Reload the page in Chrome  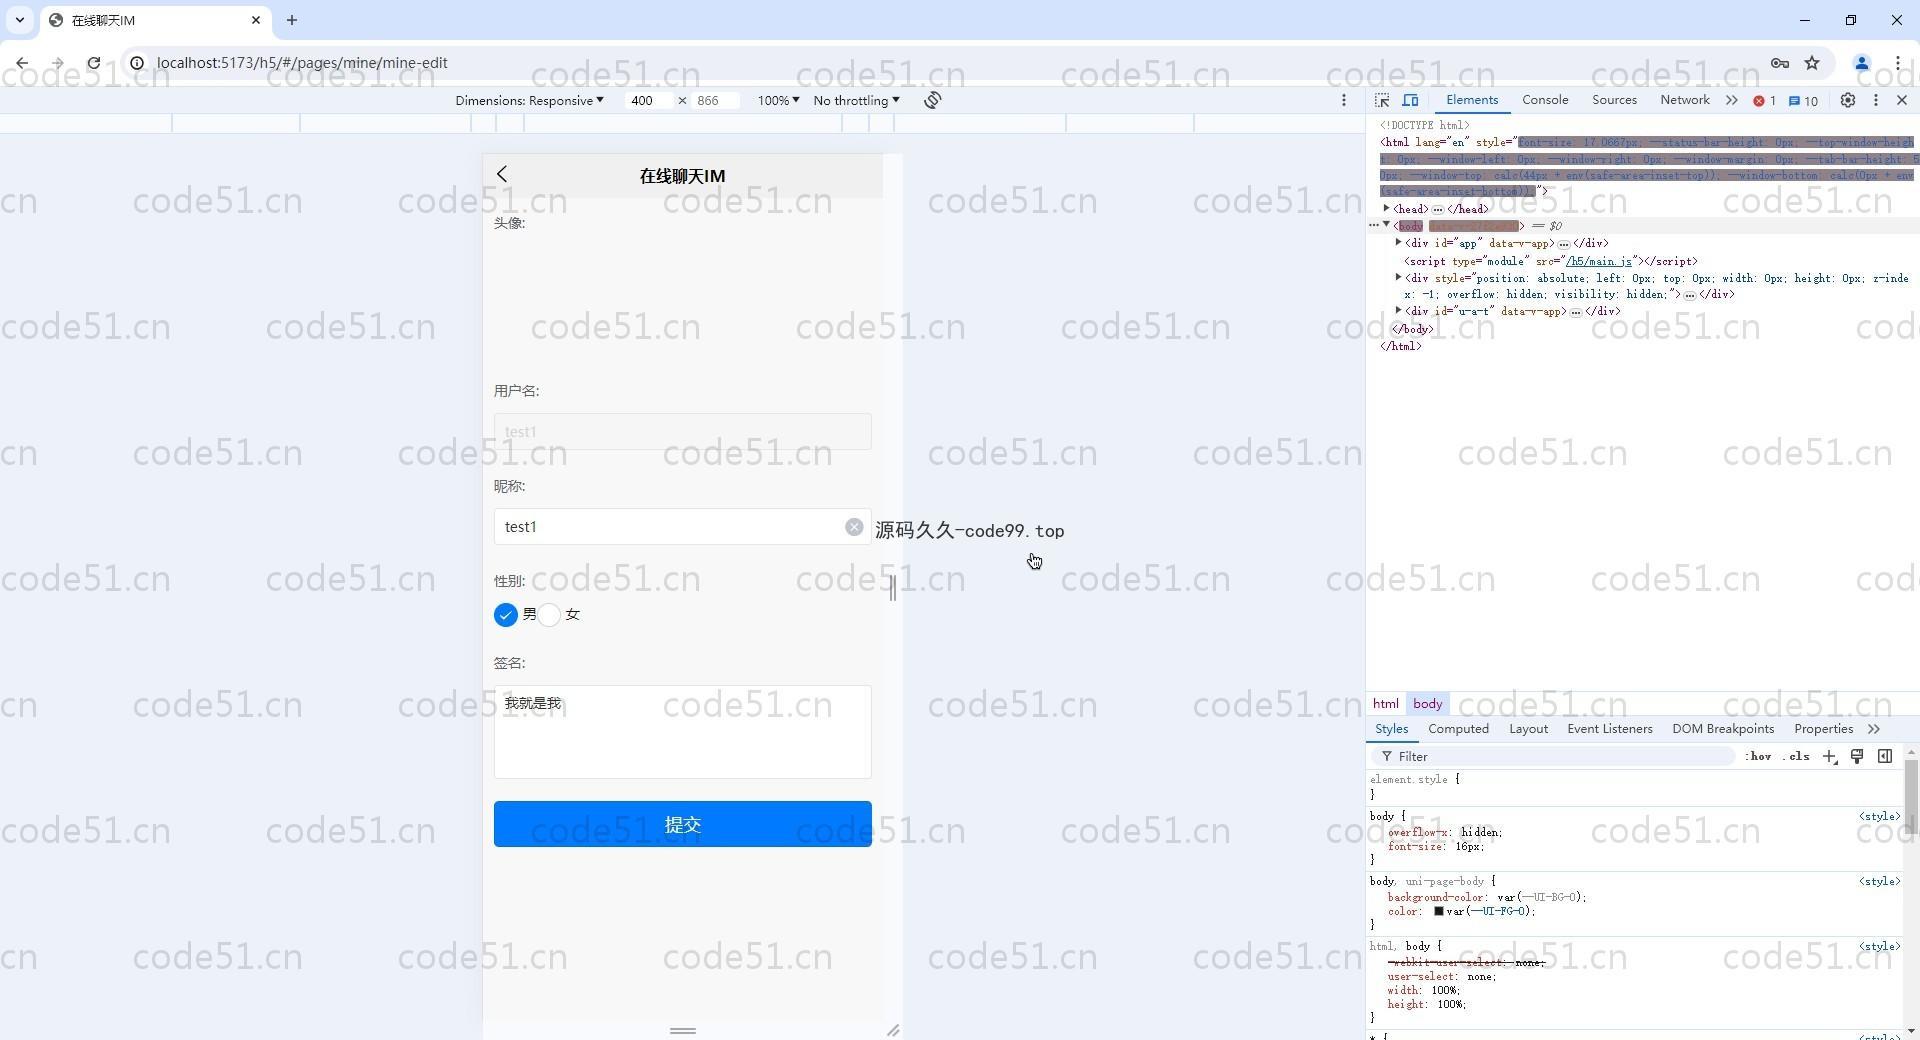pyautogui.click(x=93, y=63)
